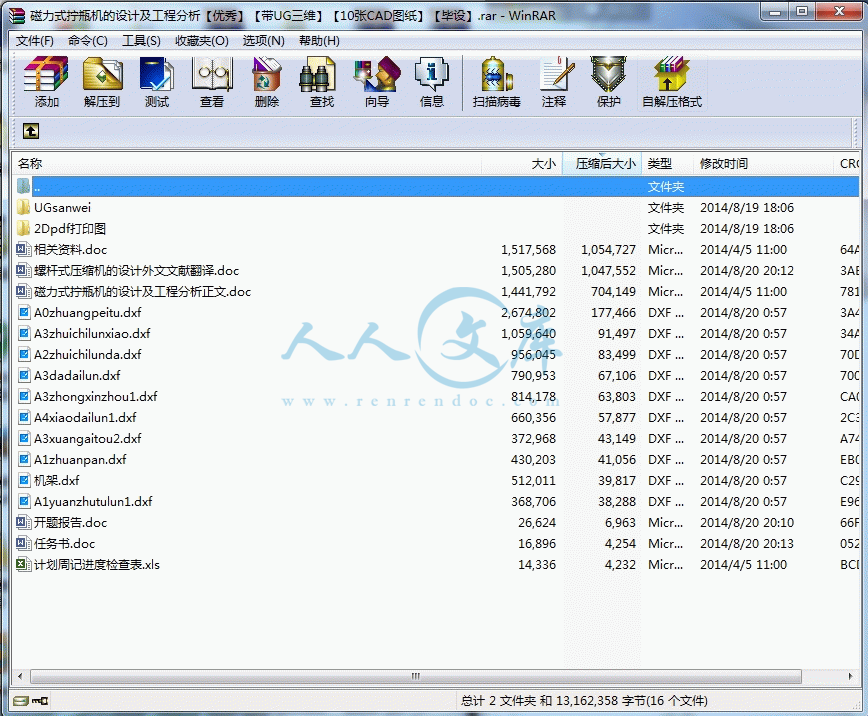Sort by 压缩后大小 column header
868x716 pixels.
602,163
